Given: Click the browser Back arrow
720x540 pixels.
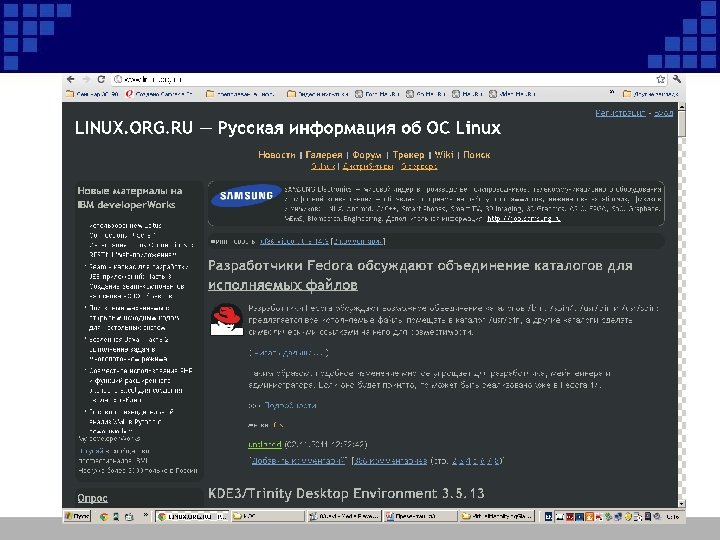Looking at the screenshot, I should (x=71, y=79).
